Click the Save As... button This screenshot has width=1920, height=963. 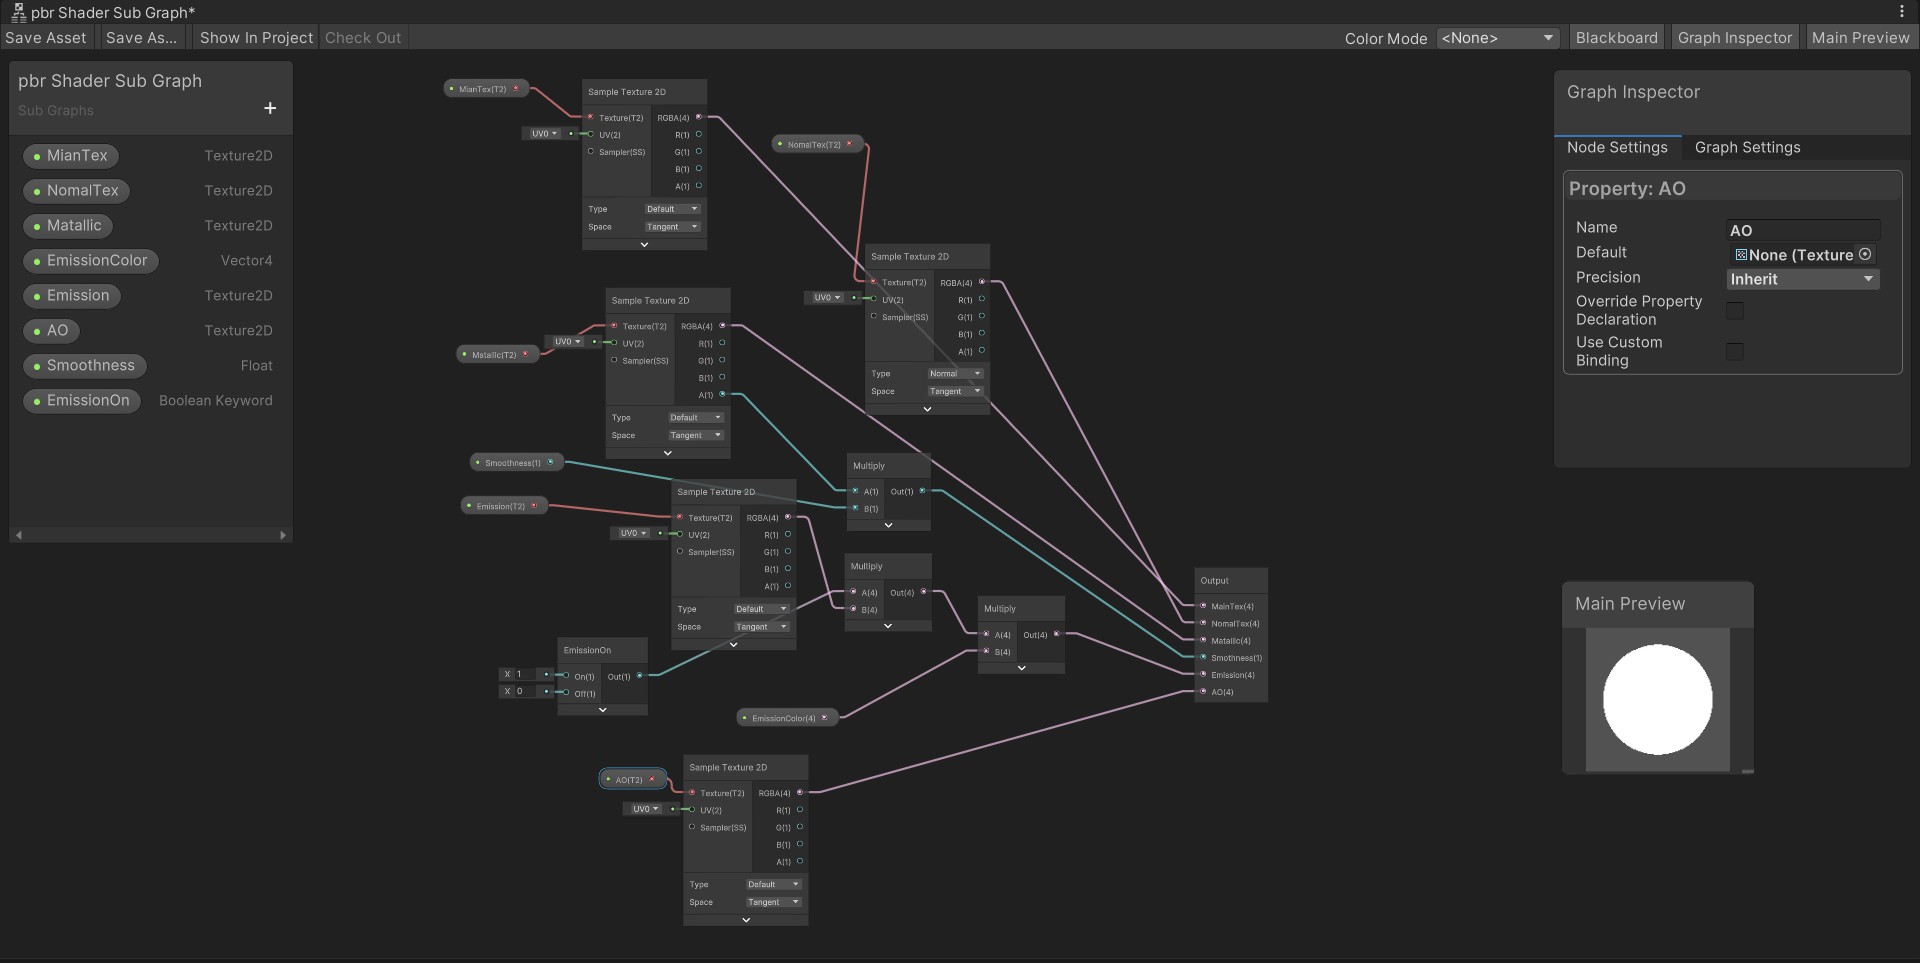141,38
